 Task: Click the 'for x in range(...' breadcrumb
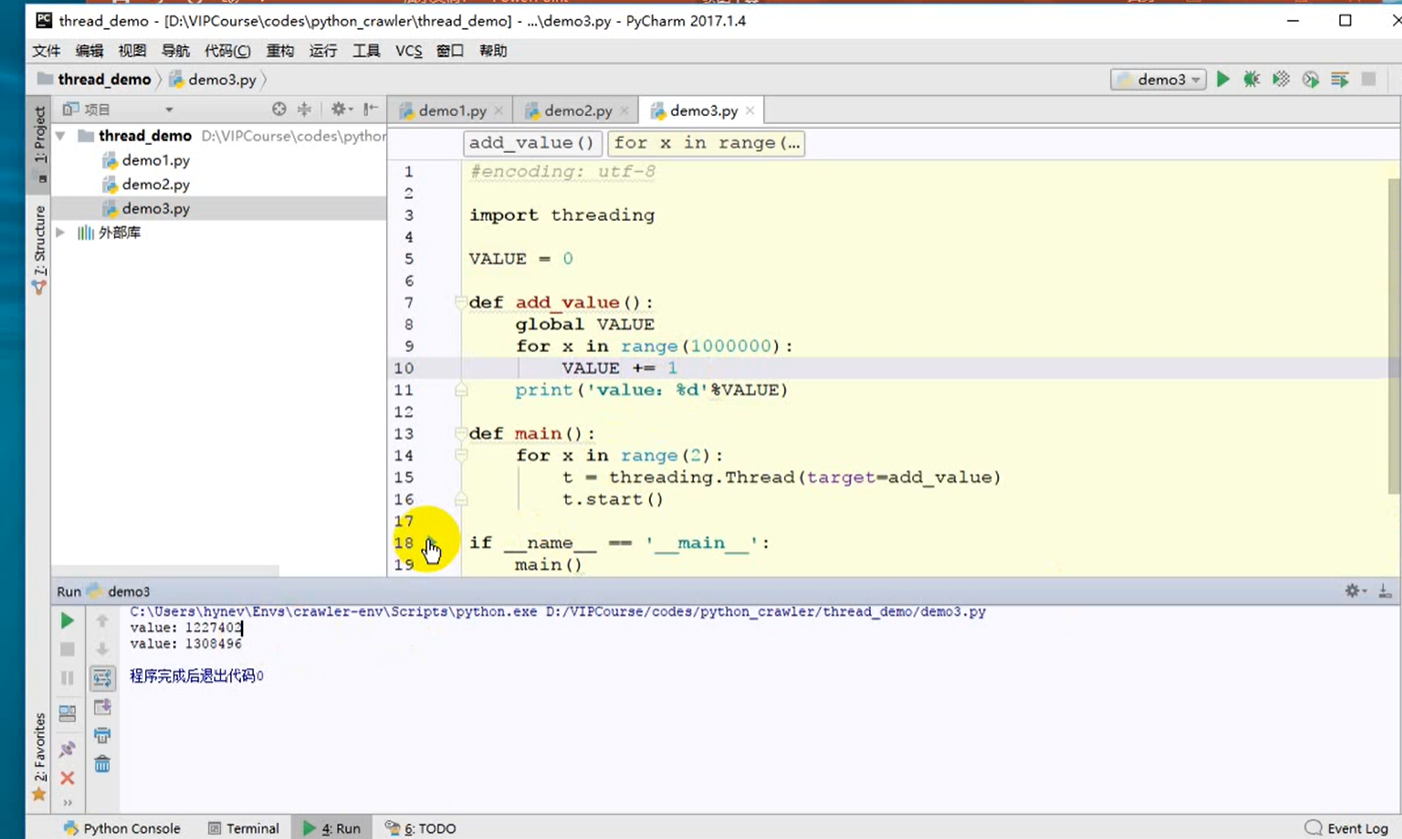707,143
